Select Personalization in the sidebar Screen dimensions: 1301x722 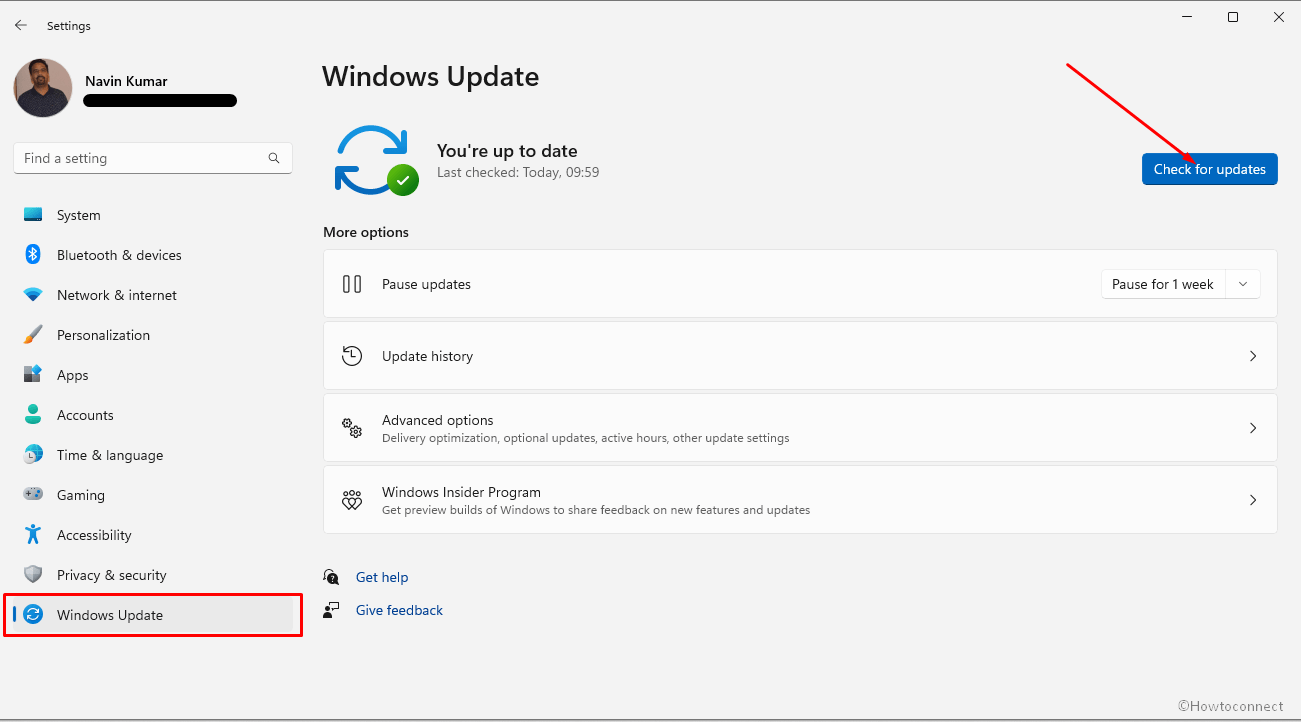point(153,335)
